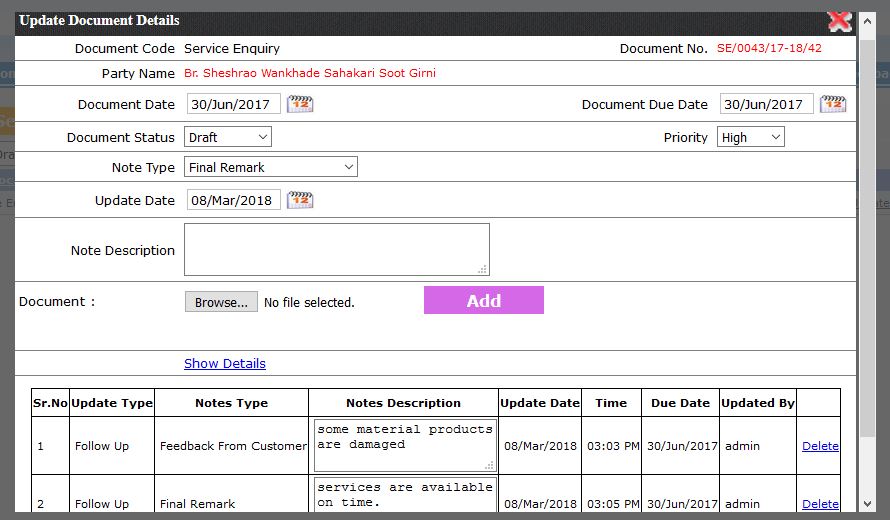Focus the Document Date input field

coord(234,104)
